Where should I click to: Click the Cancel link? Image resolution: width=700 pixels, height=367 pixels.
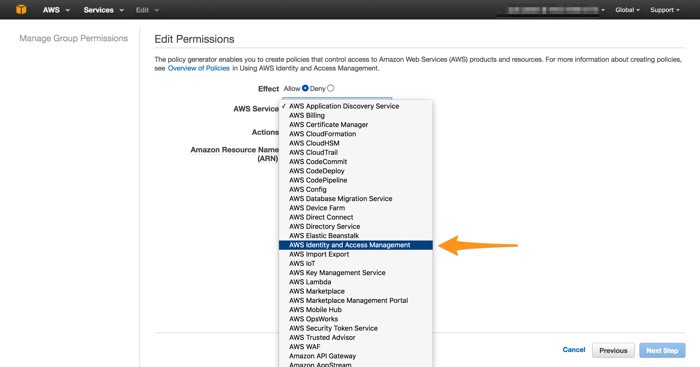[574, 350]
